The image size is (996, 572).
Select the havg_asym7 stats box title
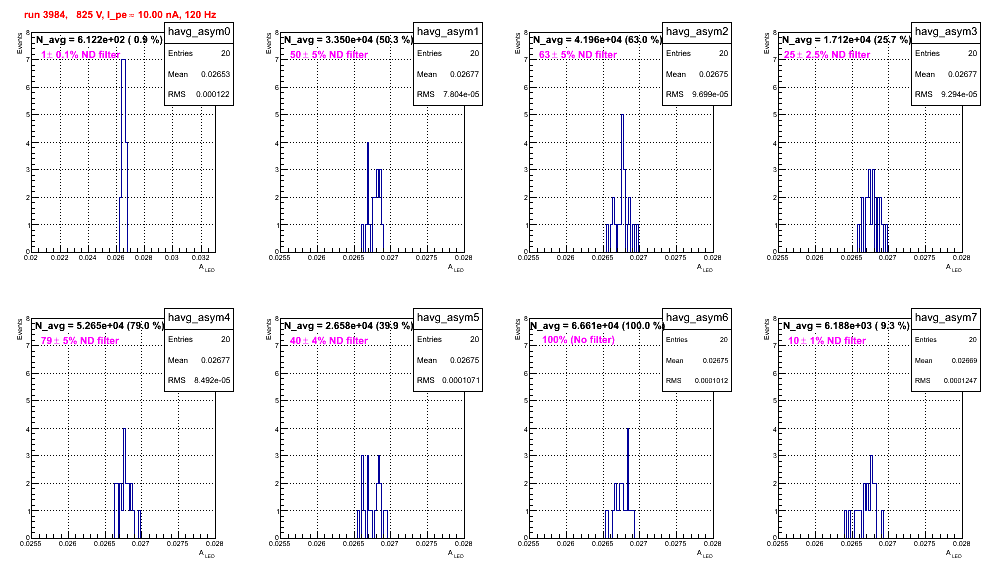point(946,317)
